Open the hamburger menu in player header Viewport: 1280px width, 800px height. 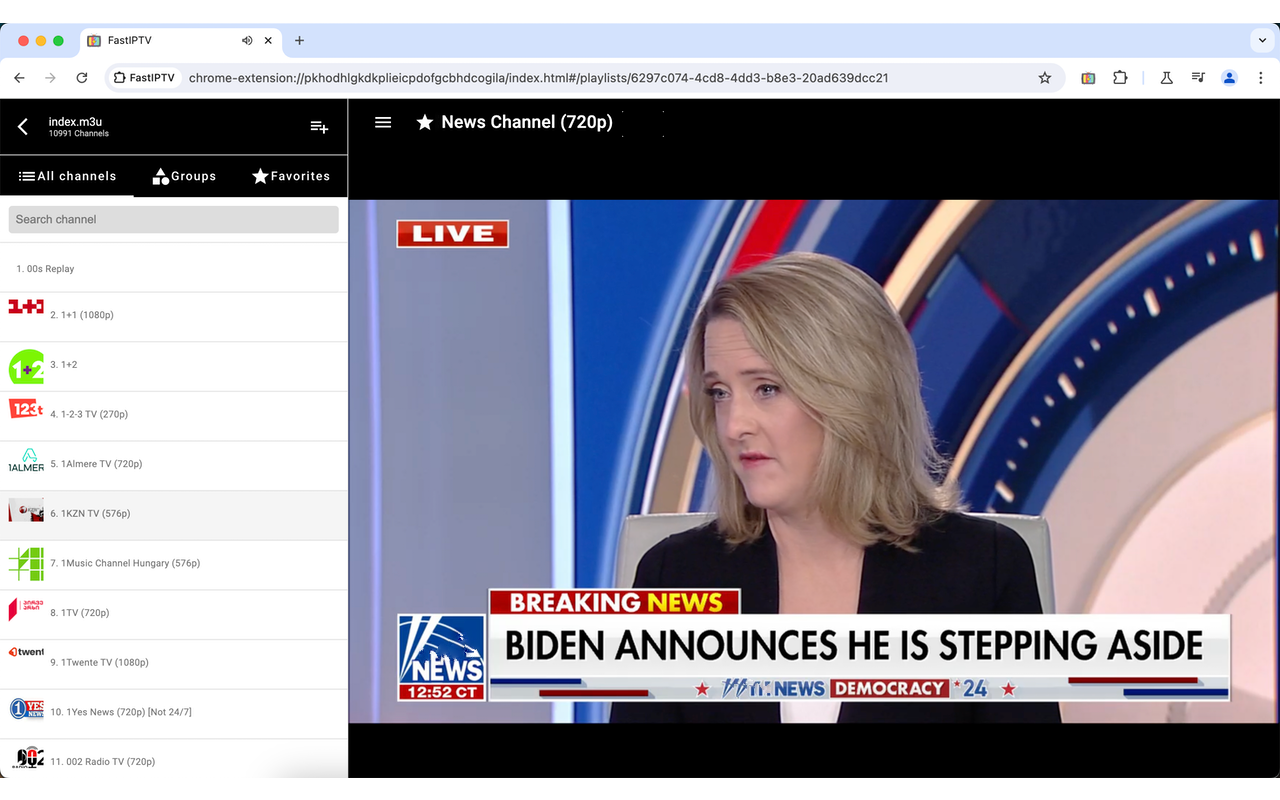383,122
